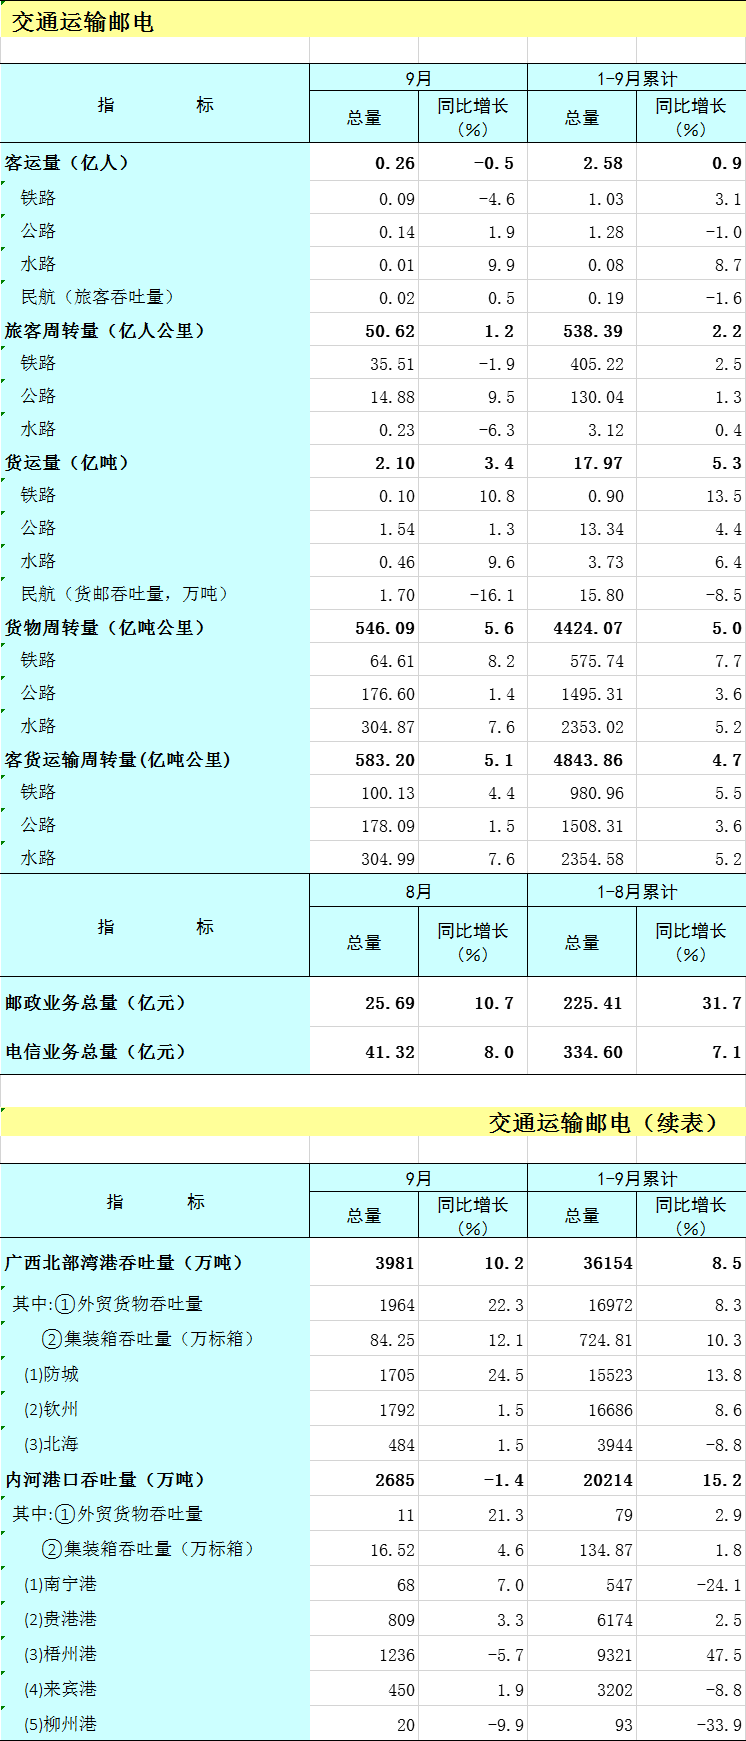Select the 内河港口吞吐量（万吨） row label
746x1741 pixels.
tap(105, 1480)
